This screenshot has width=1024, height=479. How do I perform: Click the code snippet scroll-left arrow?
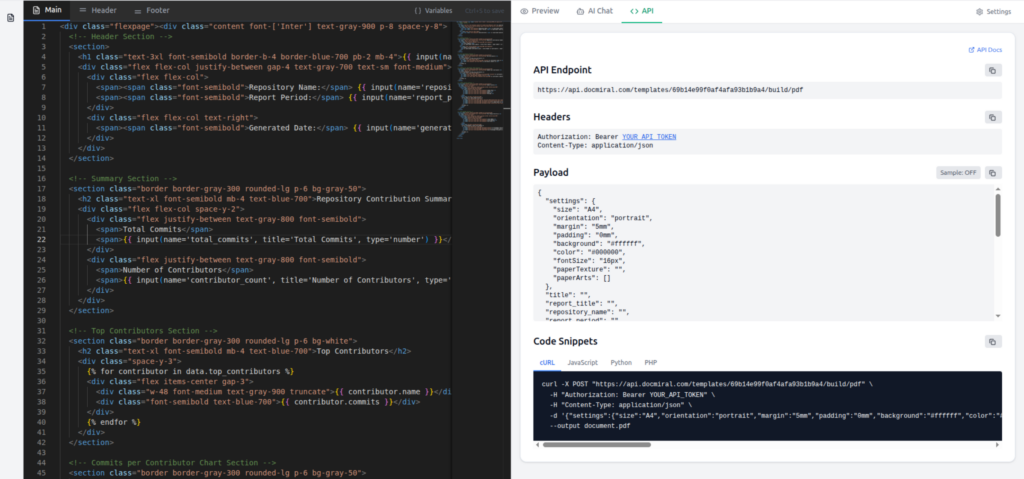tap(537, 444)
